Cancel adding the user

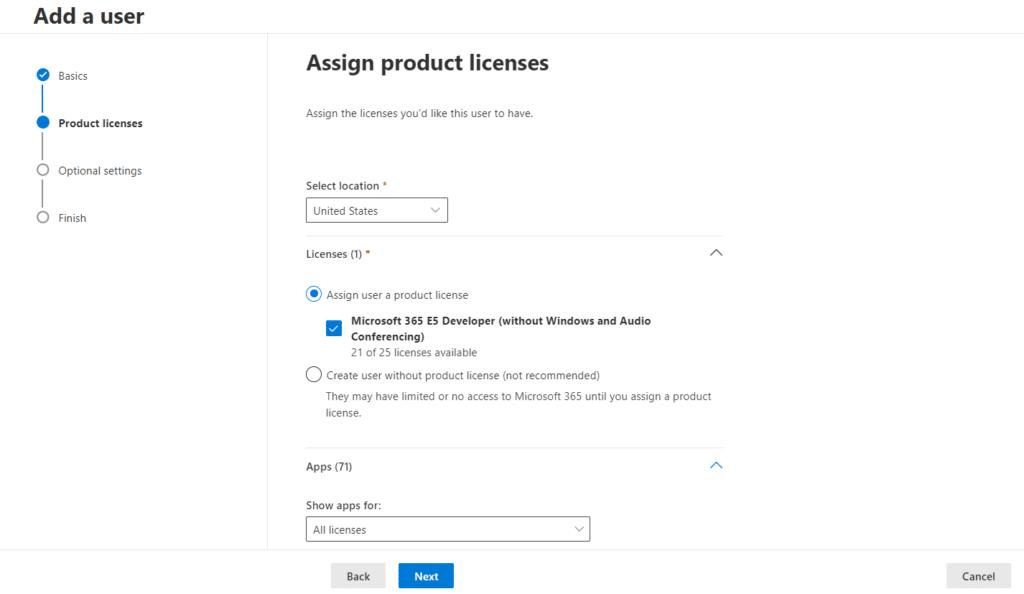point(978,576)
